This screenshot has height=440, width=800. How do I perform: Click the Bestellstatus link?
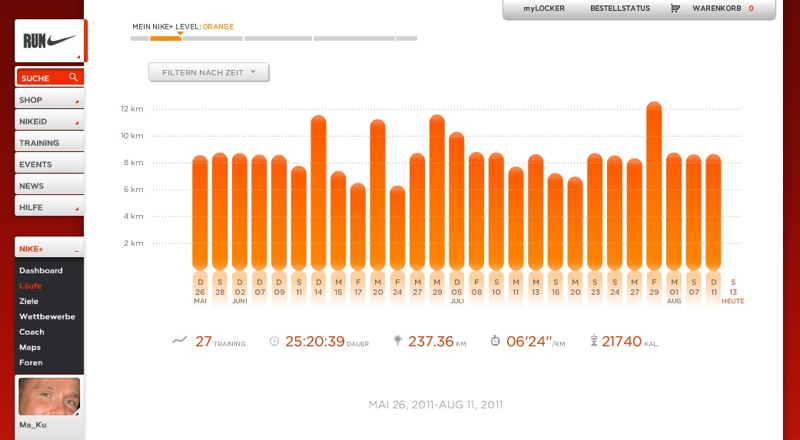click(x=619, y=8)
